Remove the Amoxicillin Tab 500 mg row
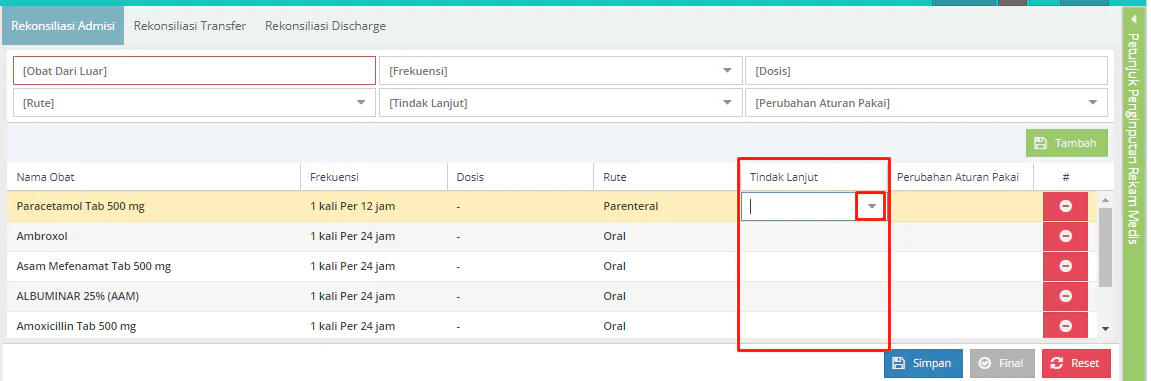 click(1065, 326)
